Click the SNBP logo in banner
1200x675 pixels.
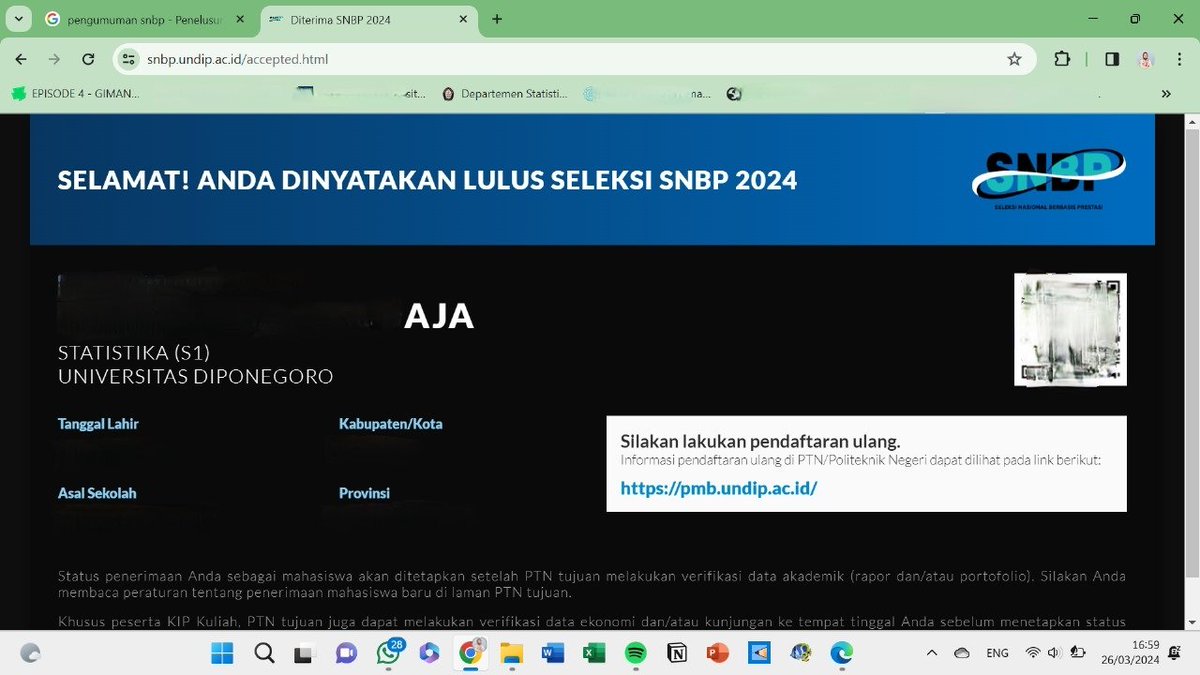tap(1048, 180)
